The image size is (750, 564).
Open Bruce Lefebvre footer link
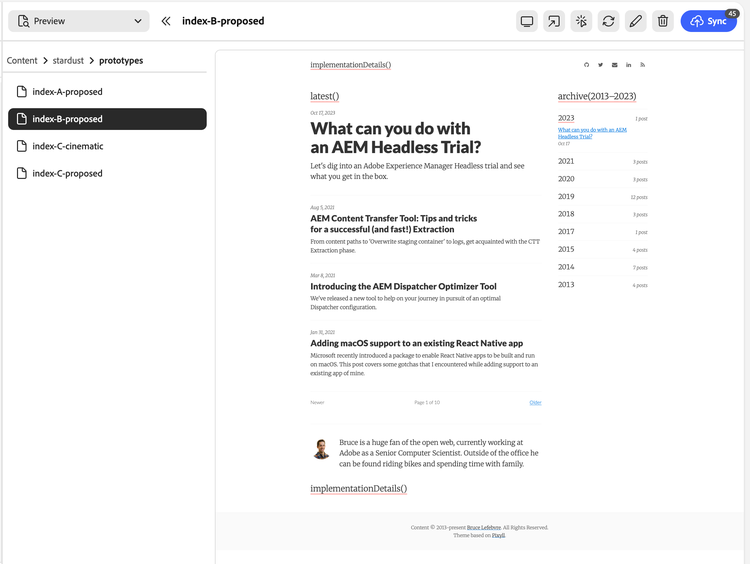(x=484, y=528)
